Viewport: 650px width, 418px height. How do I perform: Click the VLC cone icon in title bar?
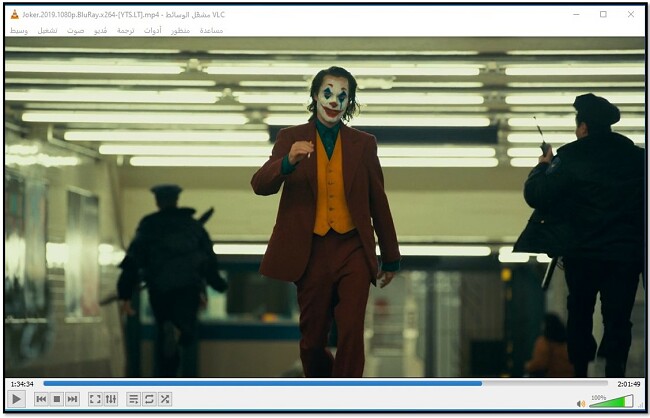(x=15, y=15)
